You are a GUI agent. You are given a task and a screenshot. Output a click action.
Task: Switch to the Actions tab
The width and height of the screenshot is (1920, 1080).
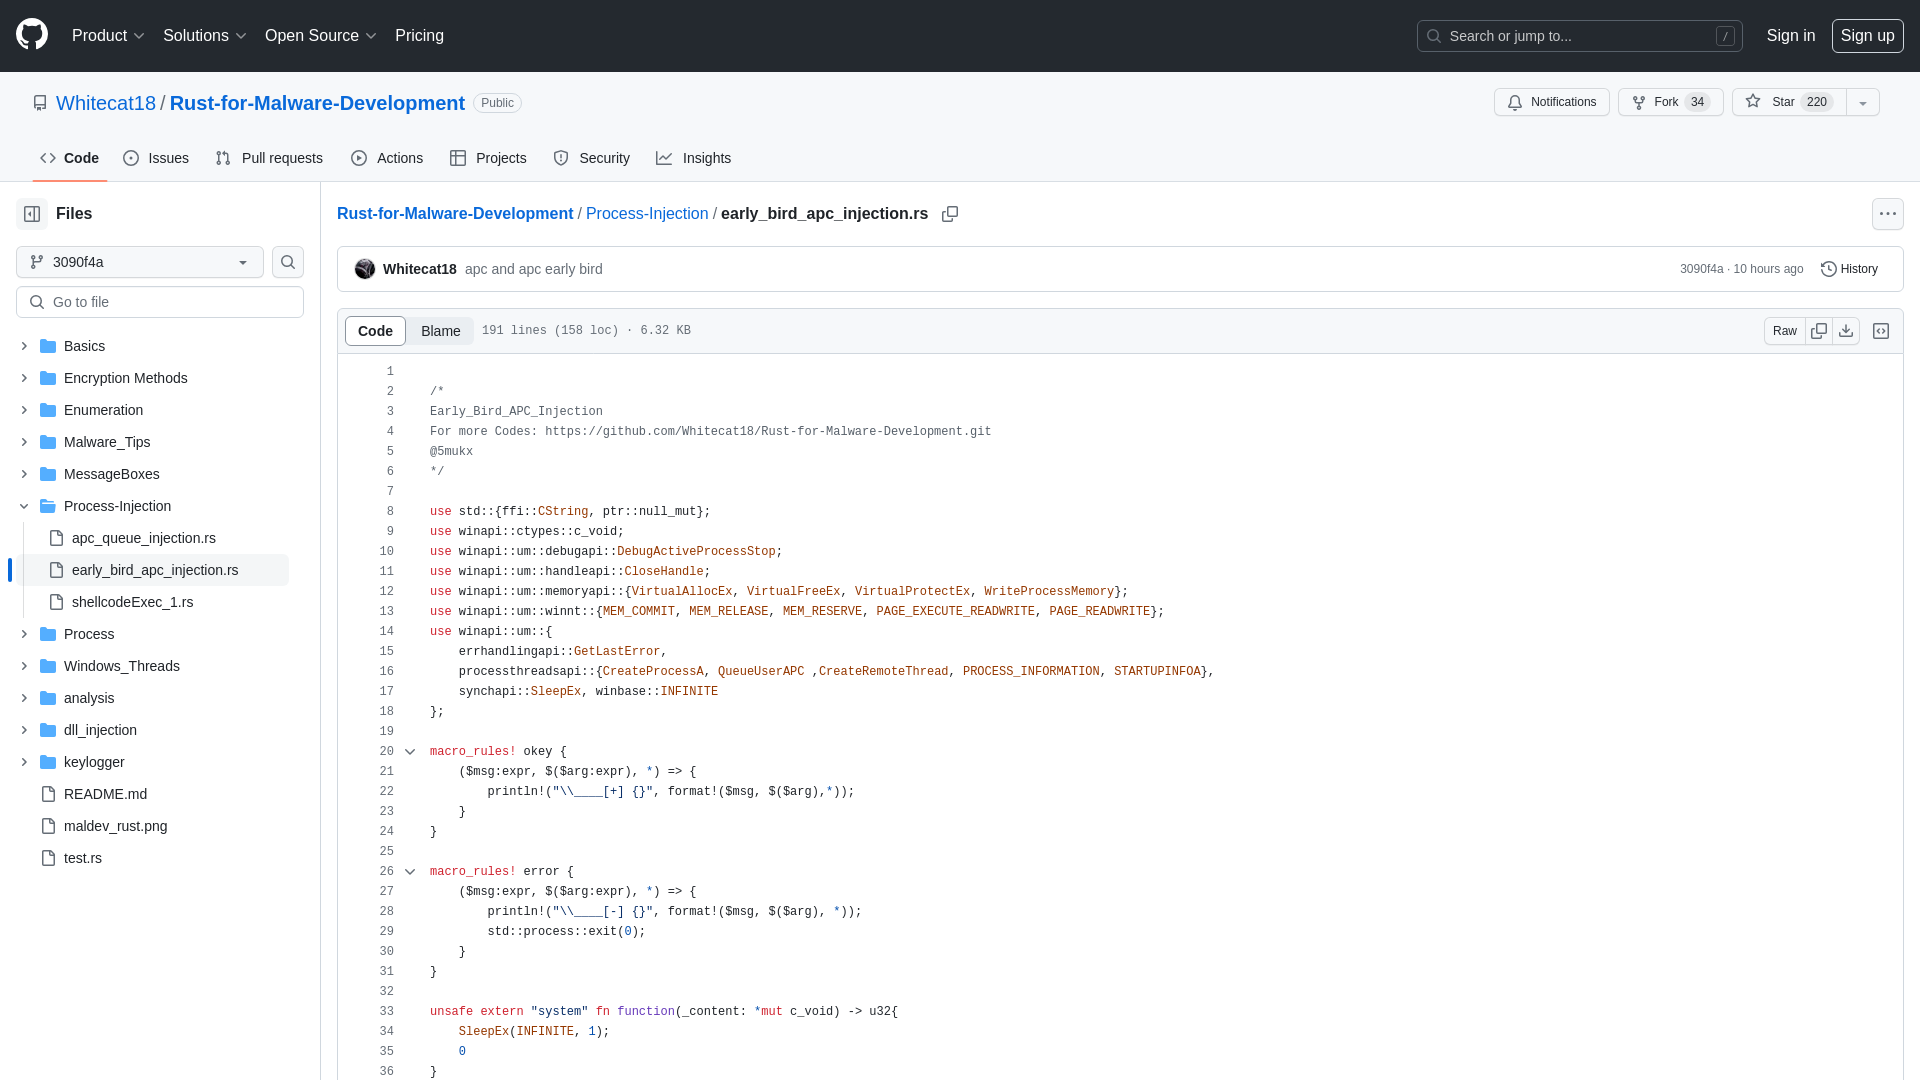click(387, 158)
